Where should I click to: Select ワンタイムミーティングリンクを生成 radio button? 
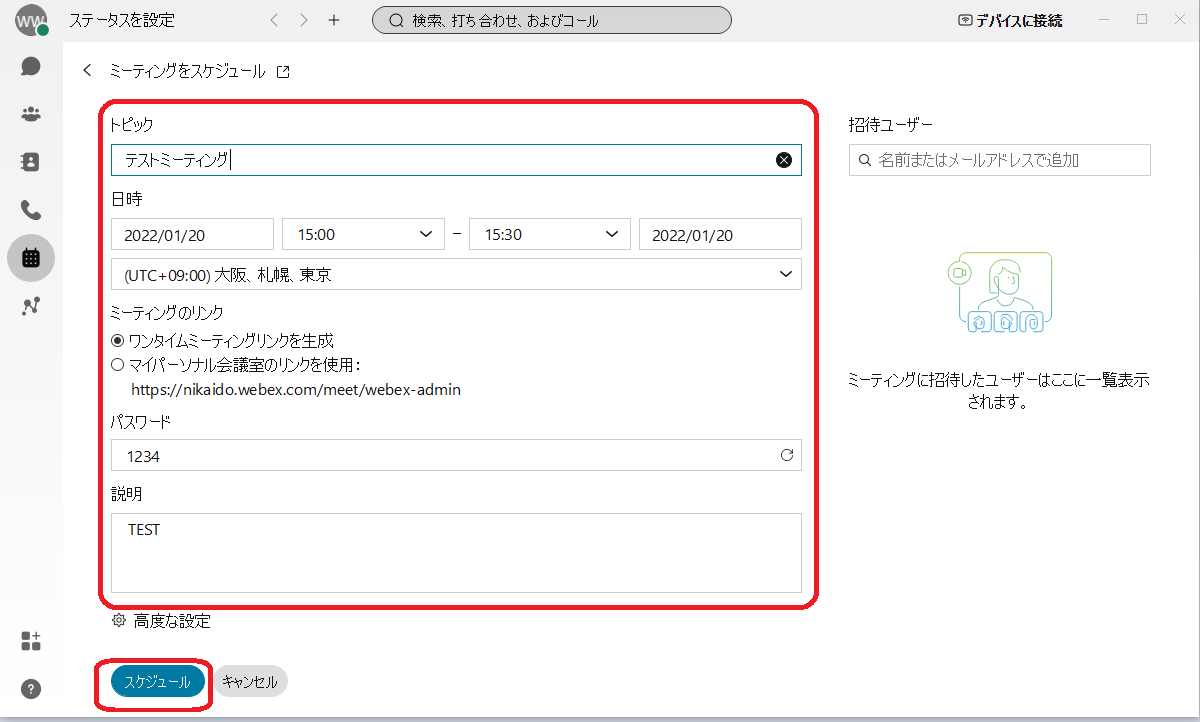click(118, 341)
